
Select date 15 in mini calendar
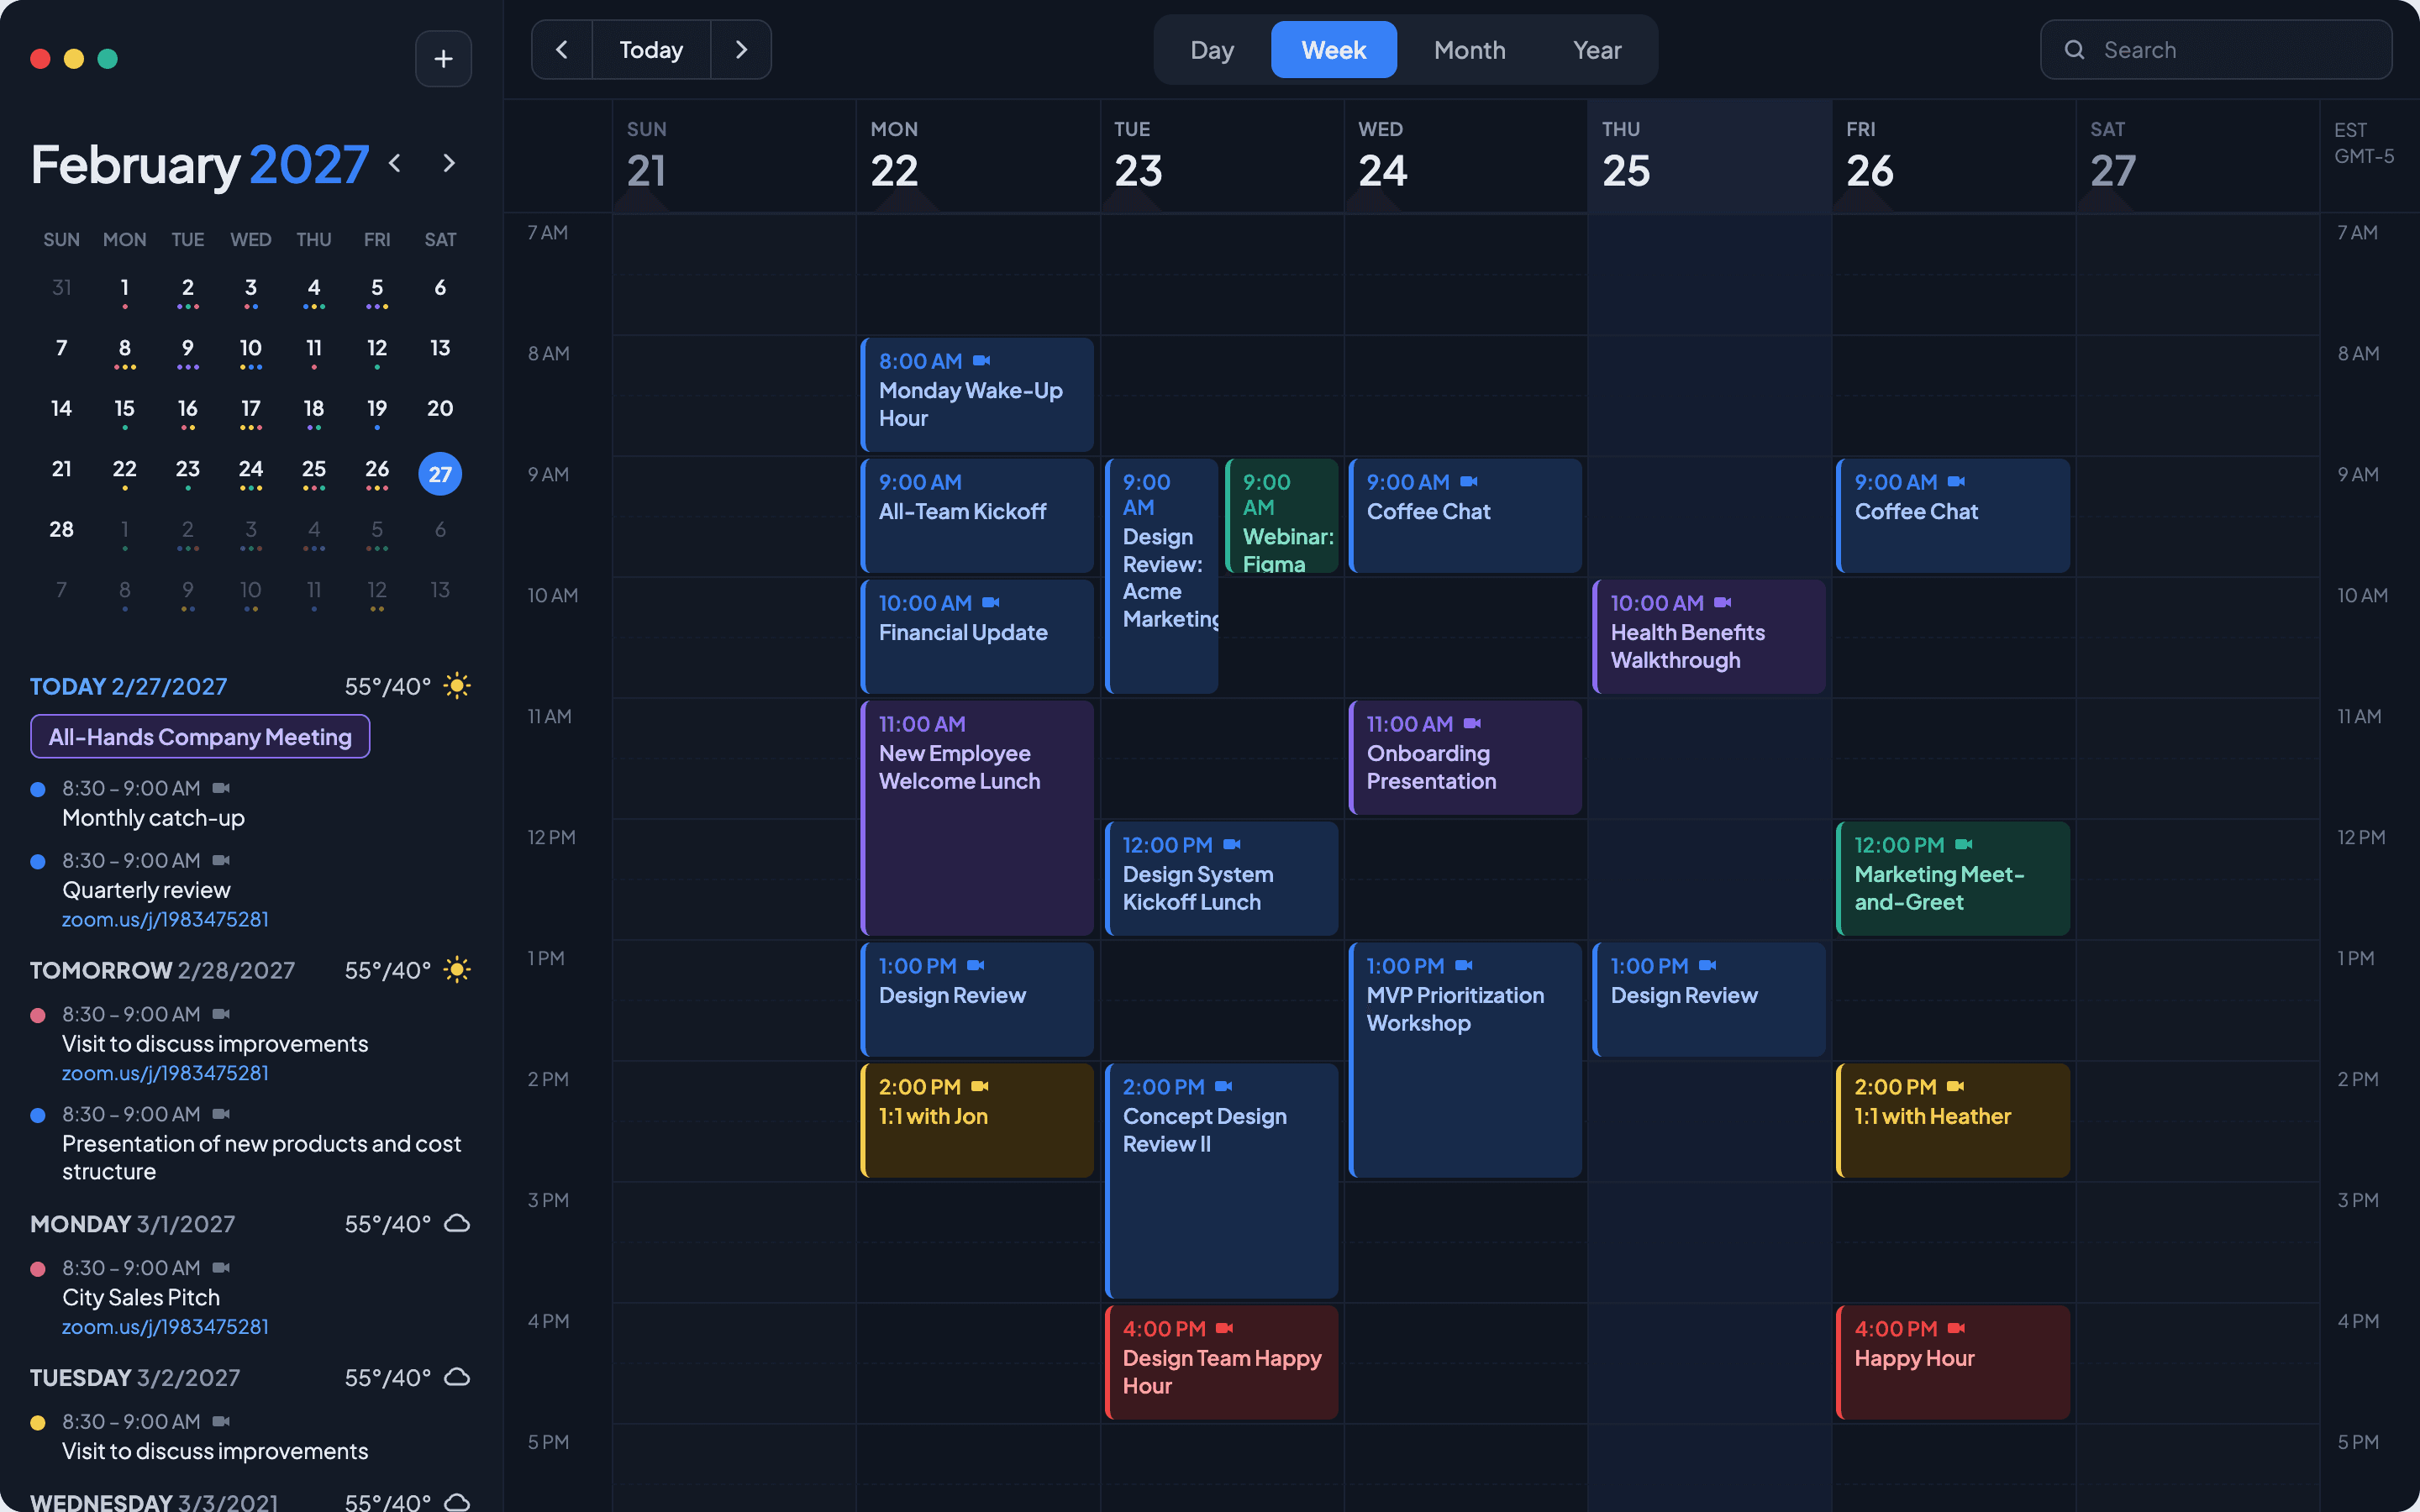pos(124,409)
